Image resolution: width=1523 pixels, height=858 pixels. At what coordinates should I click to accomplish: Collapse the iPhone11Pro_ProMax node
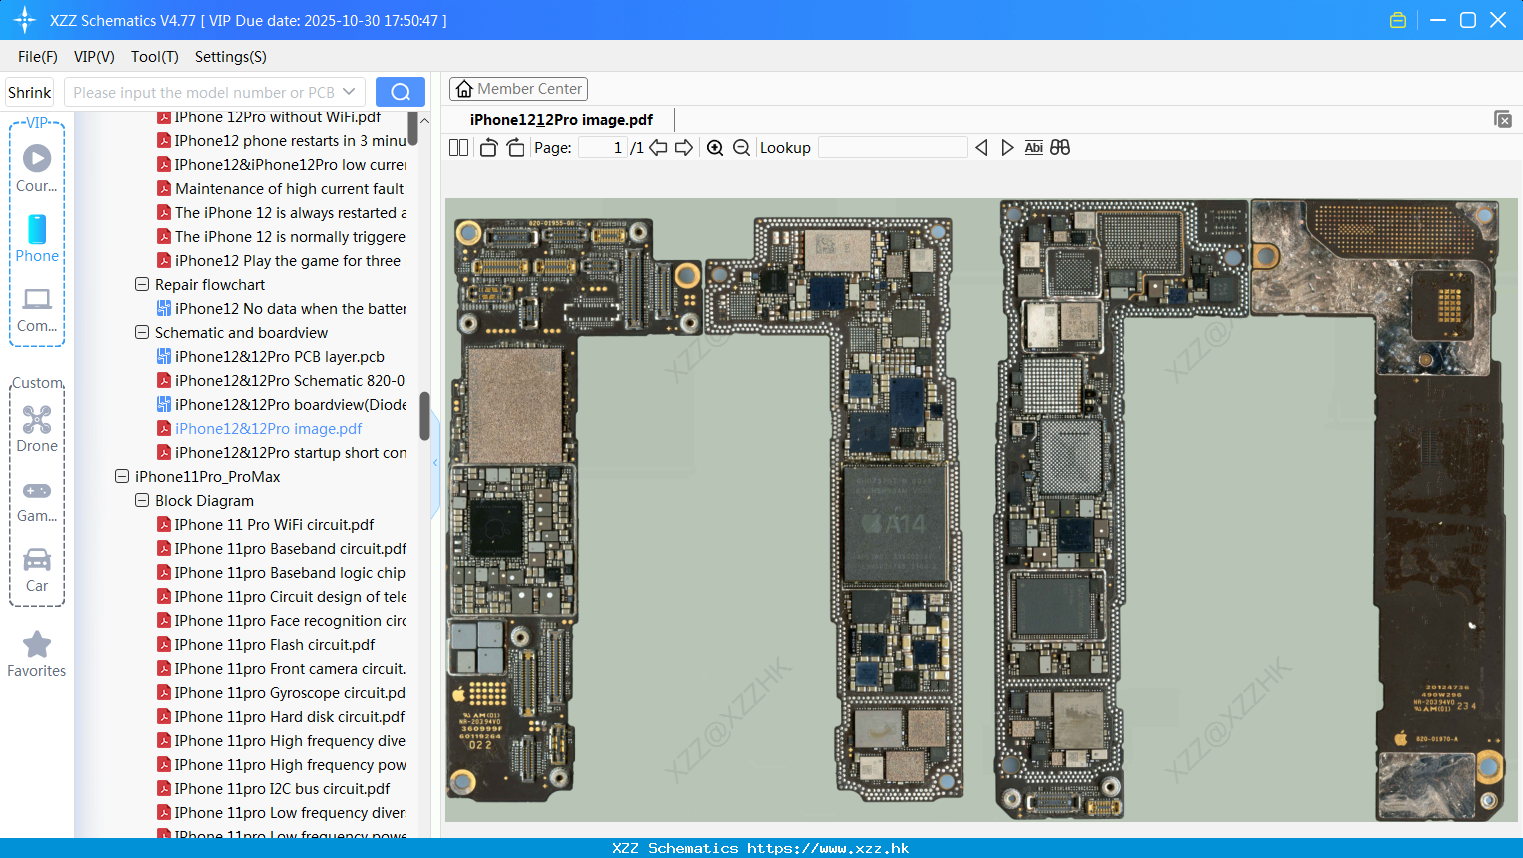pos(122,477)
